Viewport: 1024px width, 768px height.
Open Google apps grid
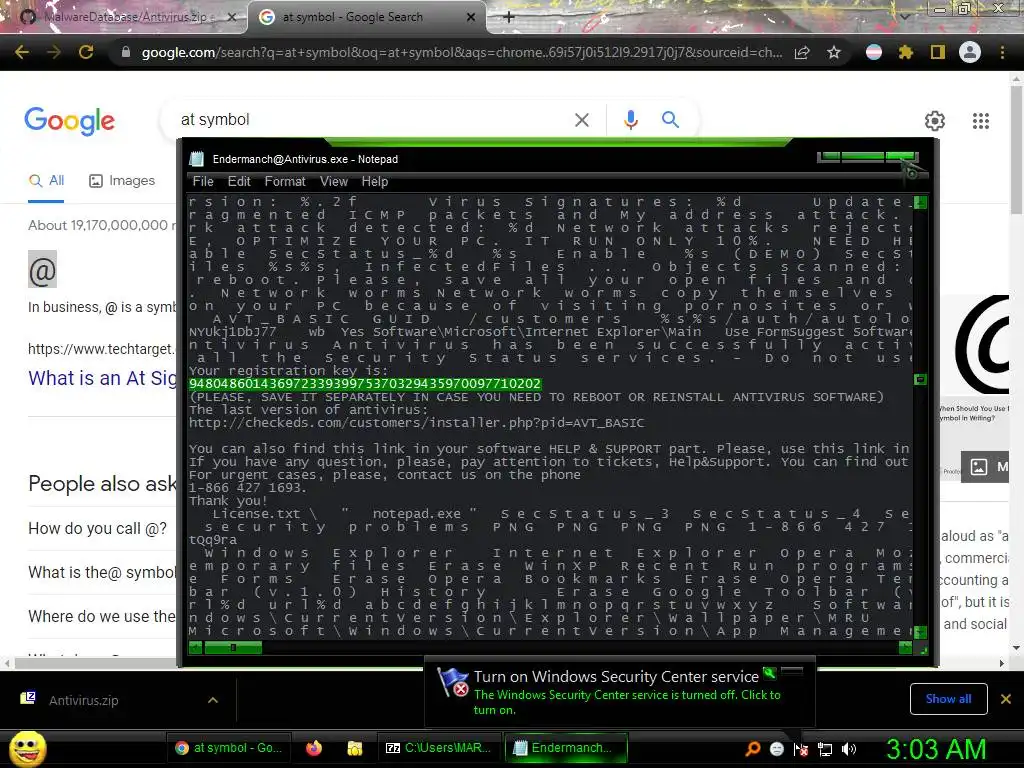(x=981, y=121)
